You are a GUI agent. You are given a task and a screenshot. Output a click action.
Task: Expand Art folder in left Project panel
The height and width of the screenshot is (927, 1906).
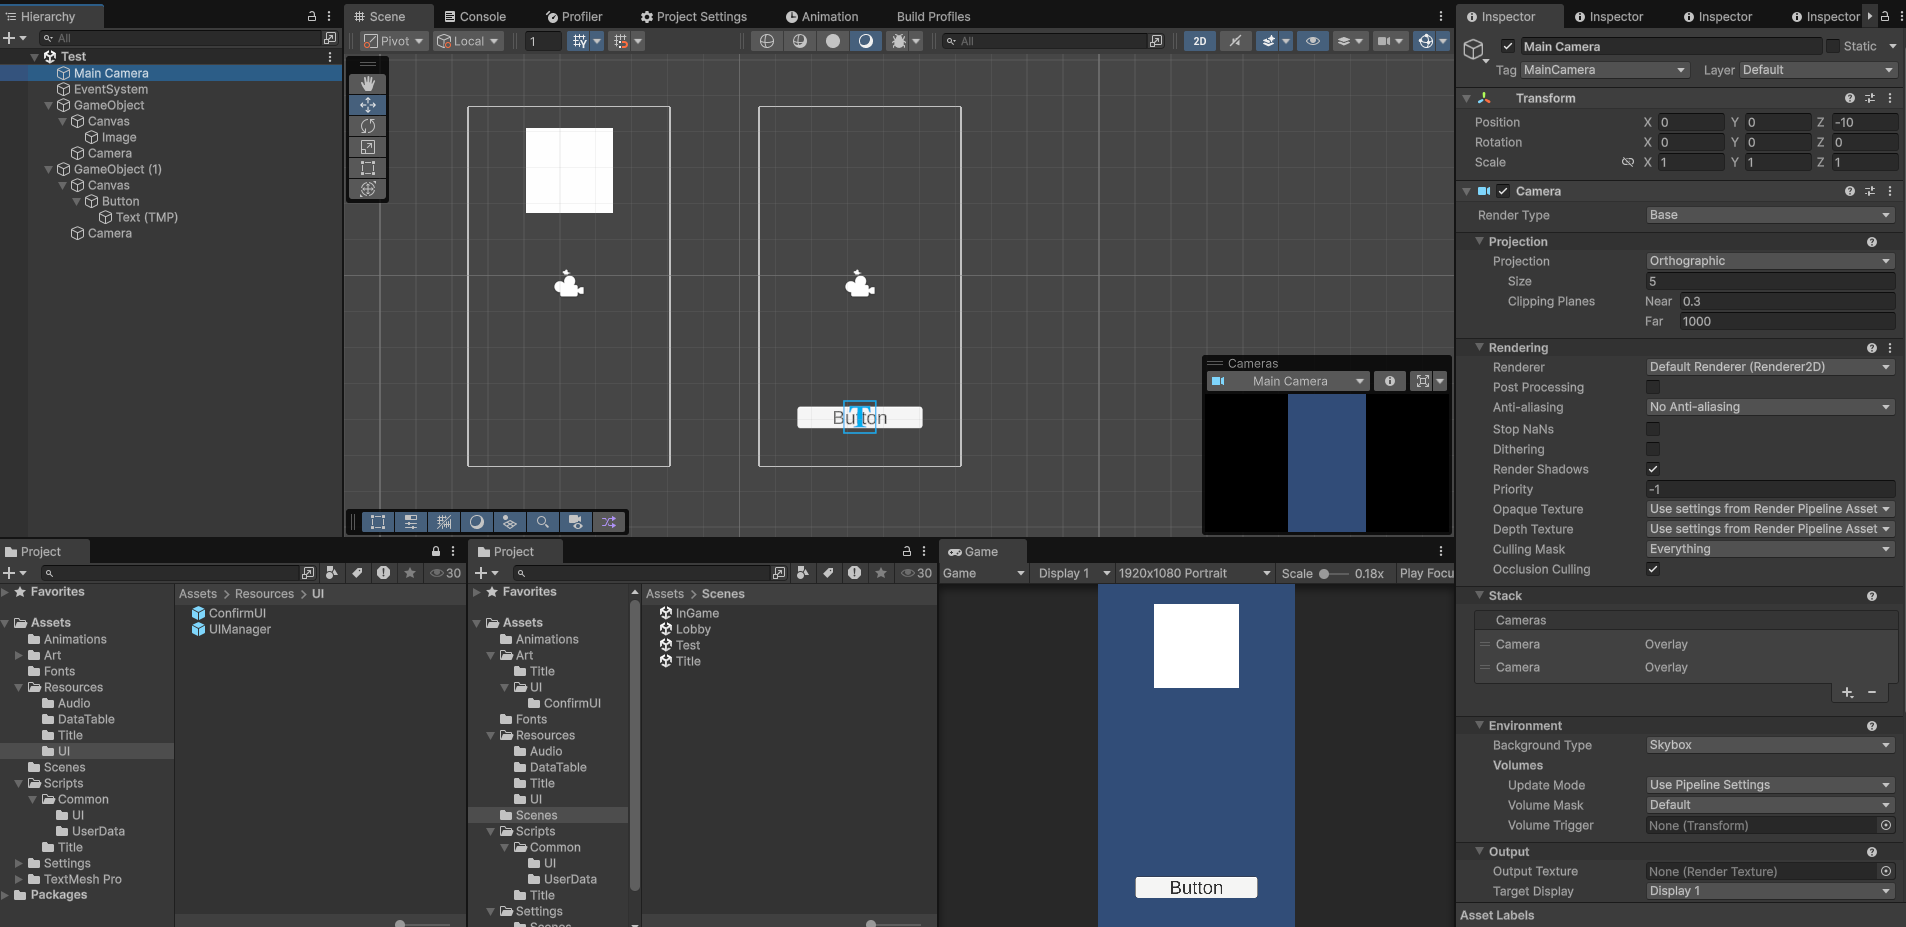[x=19, y=655]
